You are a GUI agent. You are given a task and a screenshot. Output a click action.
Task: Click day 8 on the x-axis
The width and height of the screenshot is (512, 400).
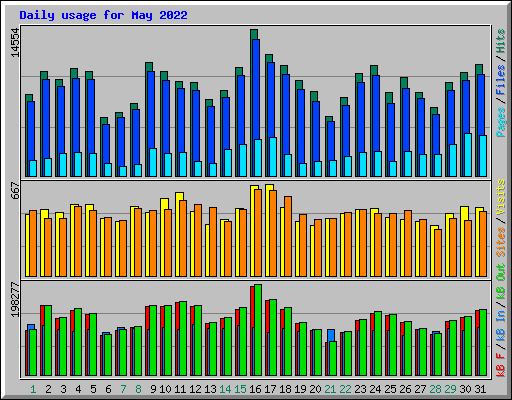138,389
